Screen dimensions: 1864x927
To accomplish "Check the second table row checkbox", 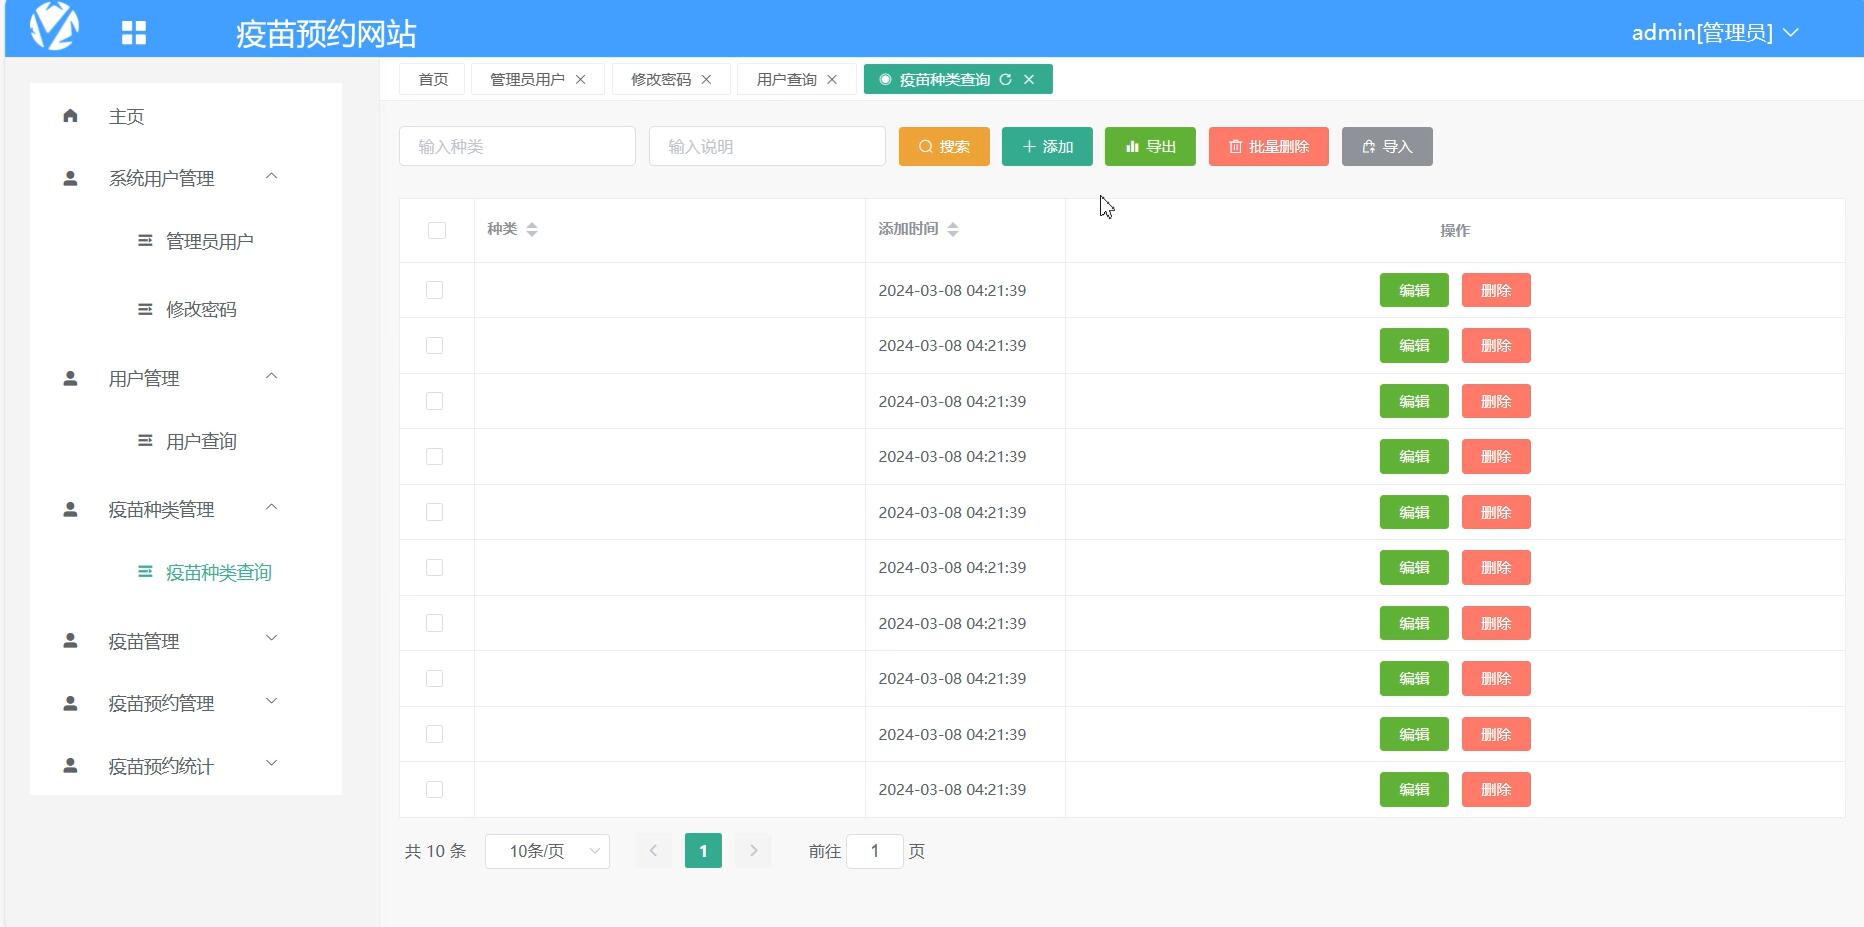I will pos(434,345).
